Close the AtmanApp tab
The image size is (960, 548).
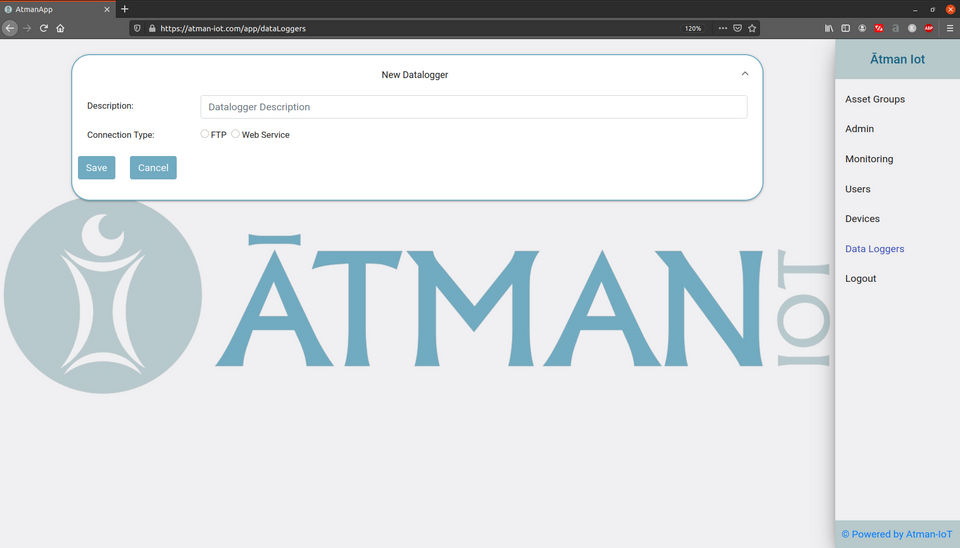pos(107,9)
